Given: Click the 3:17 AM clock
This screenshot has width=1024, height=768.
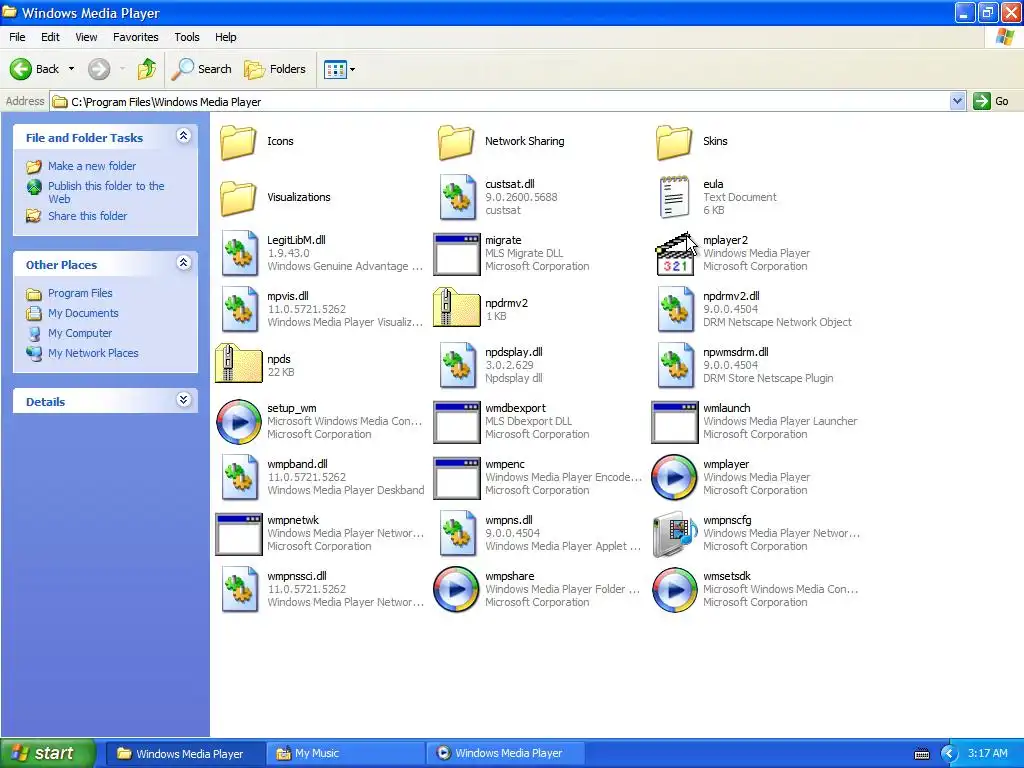Looking at the screenshot, I should (x=987, y=753).
